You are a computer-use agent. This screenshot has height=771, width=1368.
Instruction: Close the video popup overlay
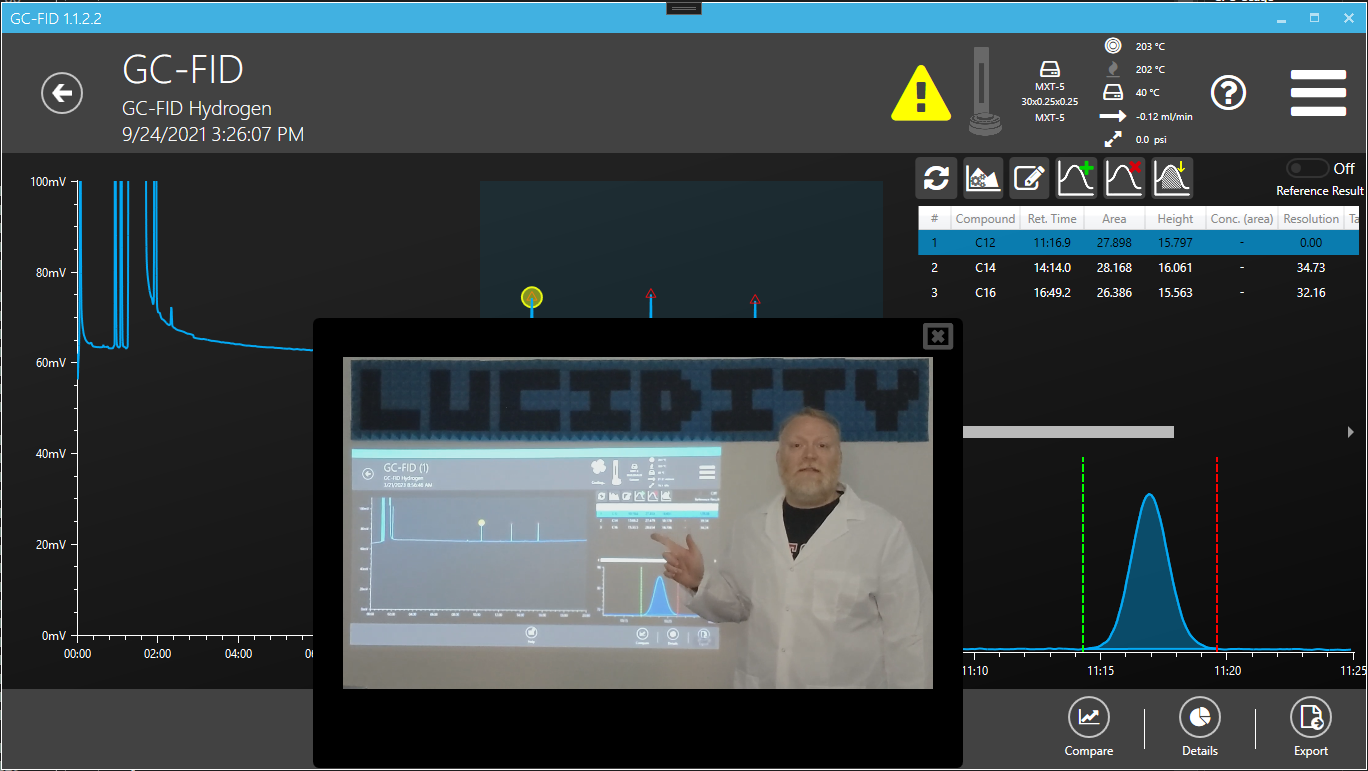937,337
